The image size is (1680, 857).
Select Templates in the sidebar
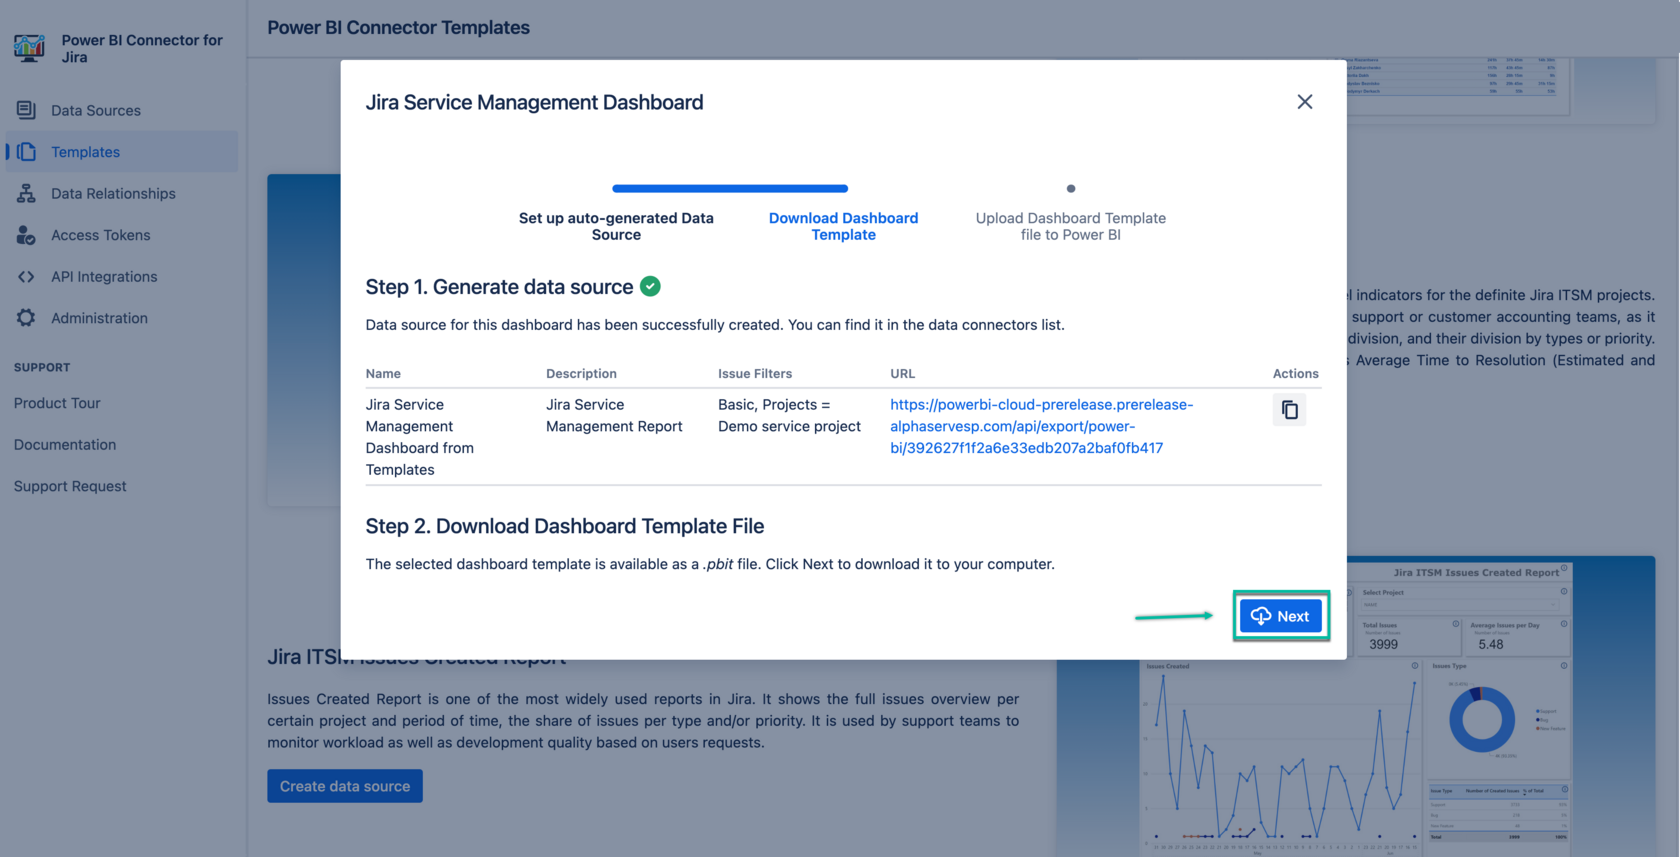(x=122, y=152)
